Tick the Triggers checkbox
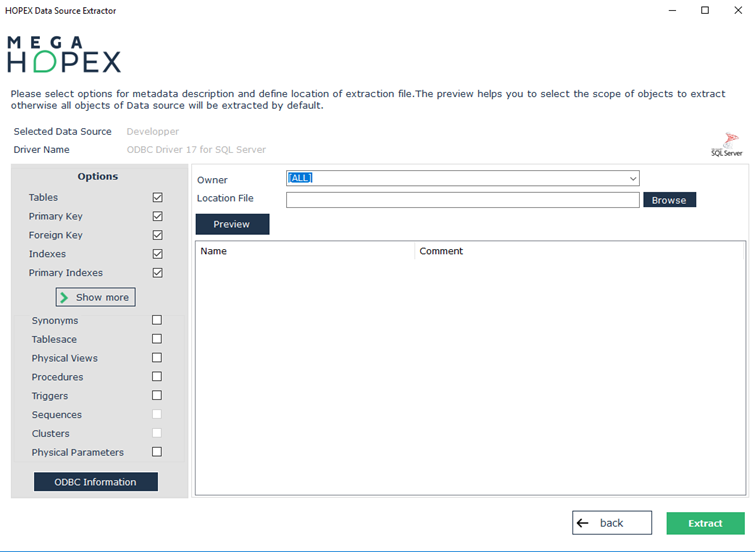The height and width of the screenshot is (552, 755). [x=157, y=396]
